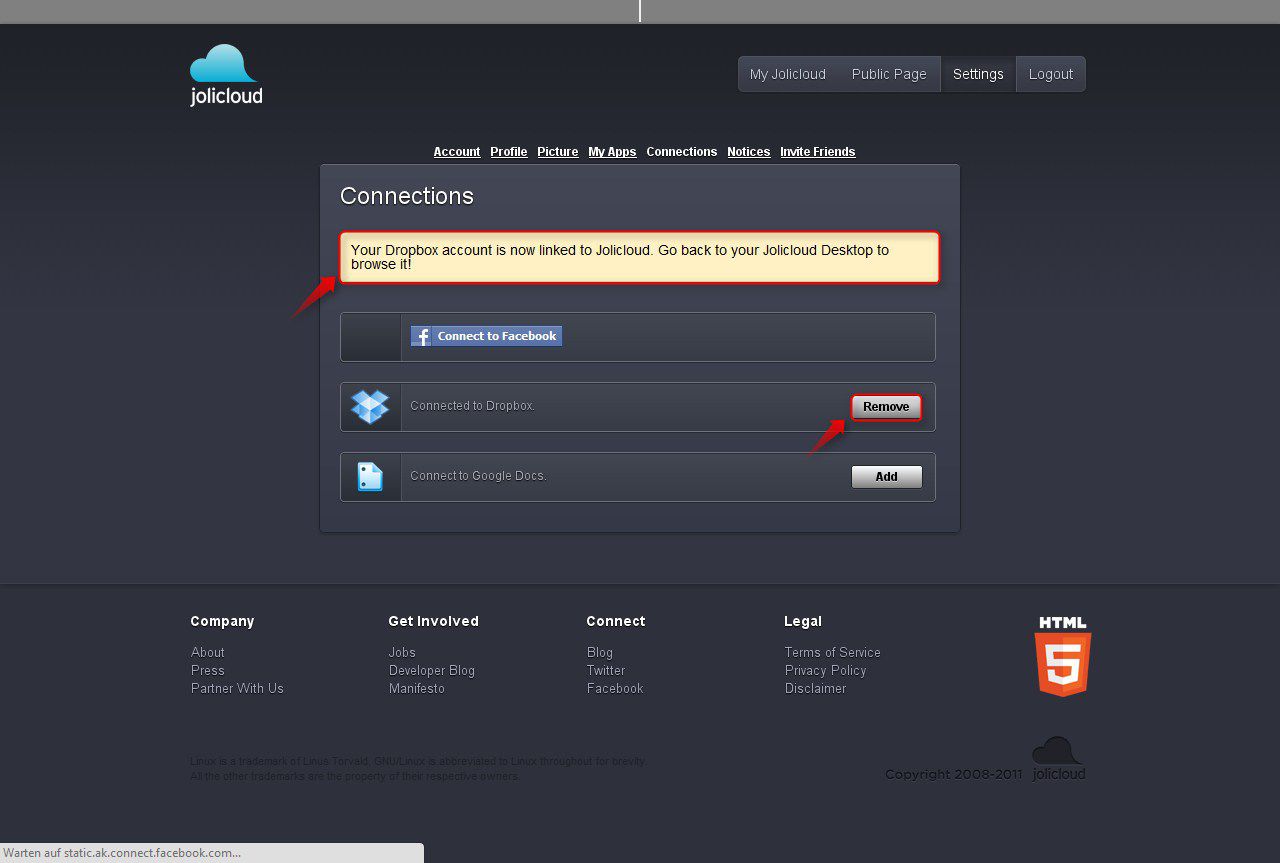
Task: Open the Settings navigation item
Action: coord(978,73)
